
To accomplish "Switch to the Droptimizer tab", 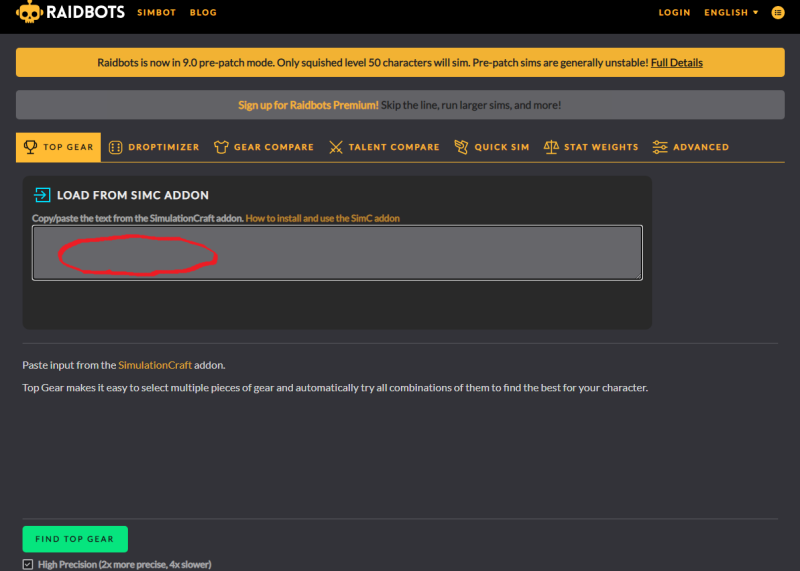I will (154, 147).
